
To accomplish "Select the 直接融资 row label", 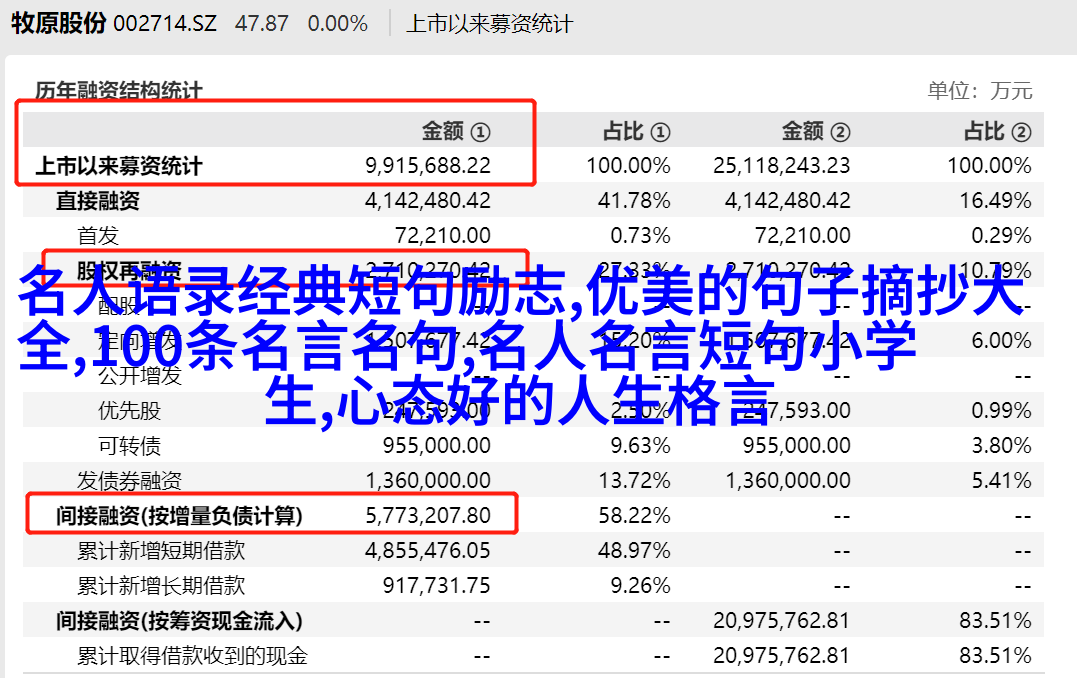I will pyautogui.click(x=98, y=201).
